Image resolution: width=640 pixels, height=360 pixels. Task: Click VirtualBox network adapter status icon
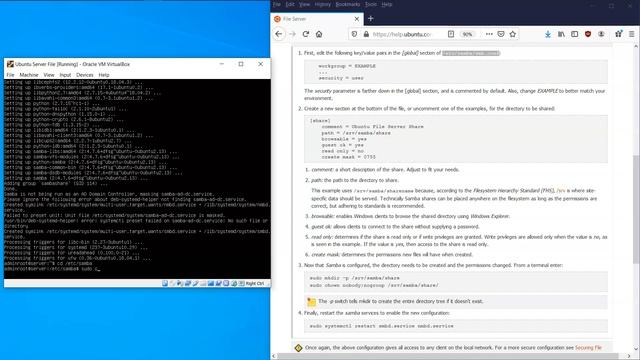(x=188, y=283)
